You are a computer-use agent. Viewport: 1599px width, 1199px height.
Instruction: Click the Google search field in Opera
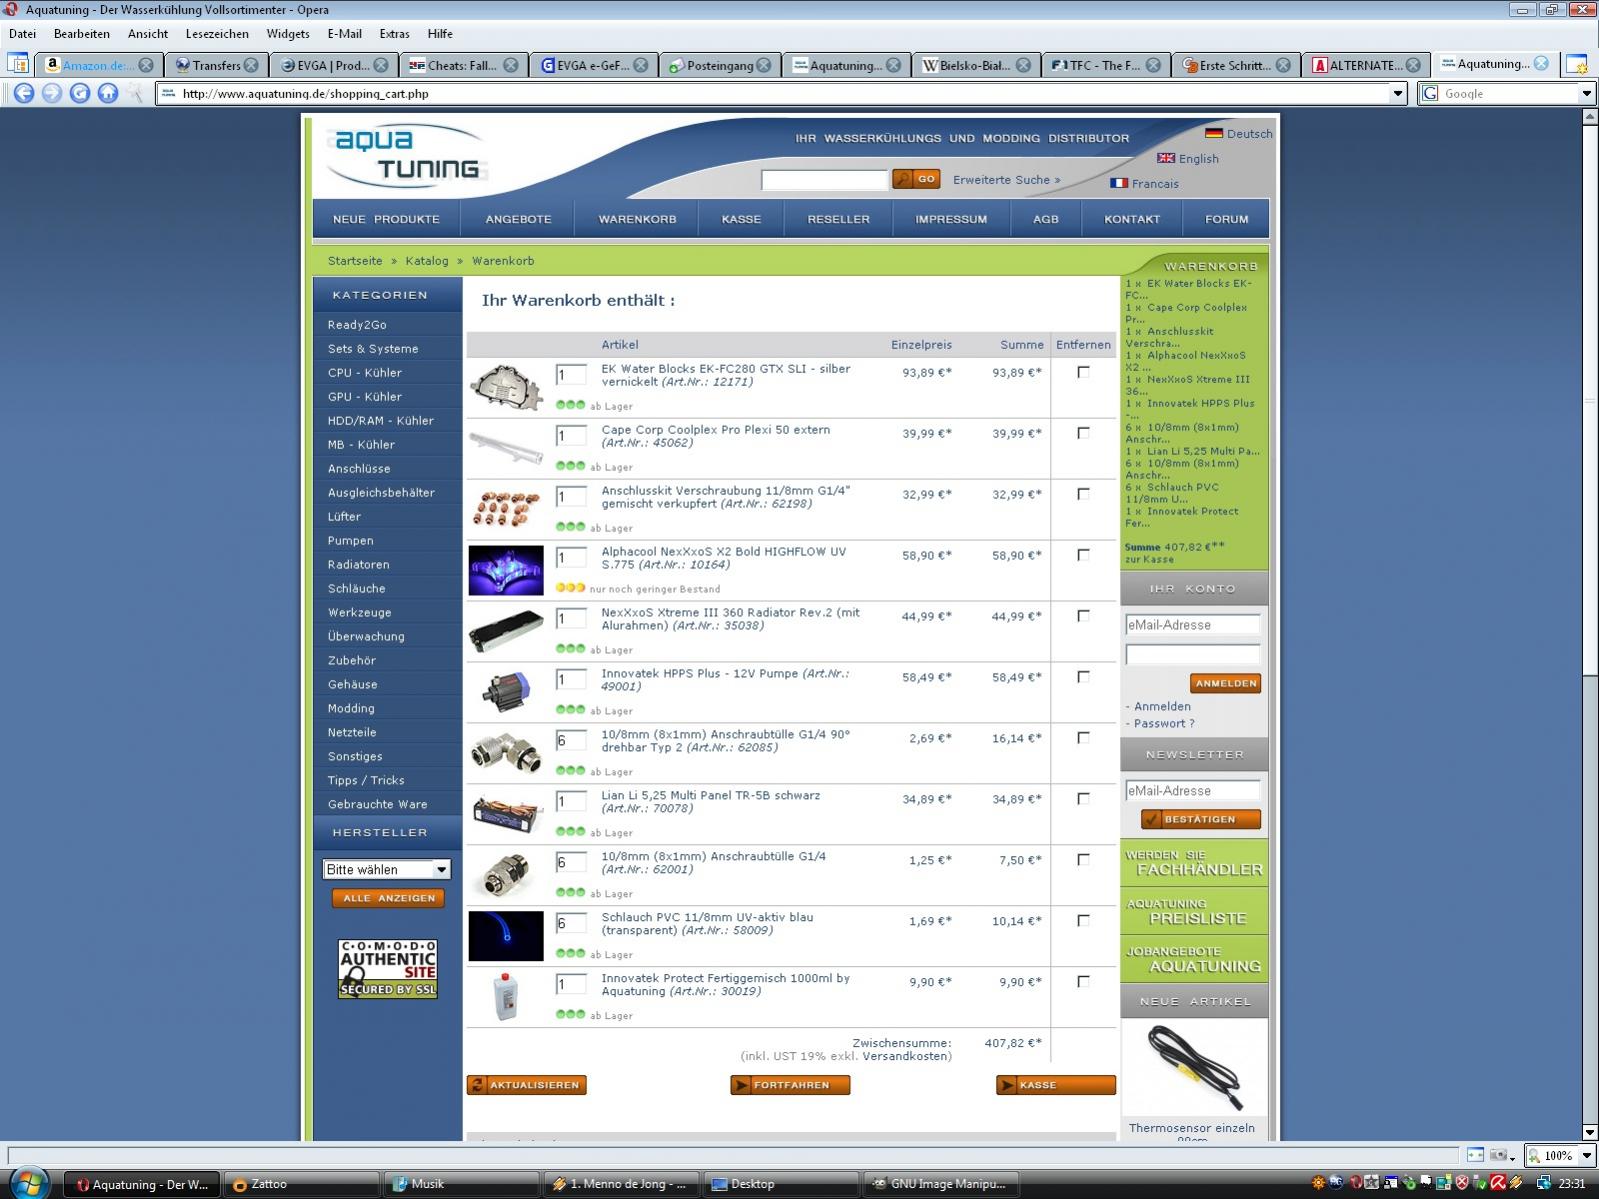click(x=1509, y=93)
